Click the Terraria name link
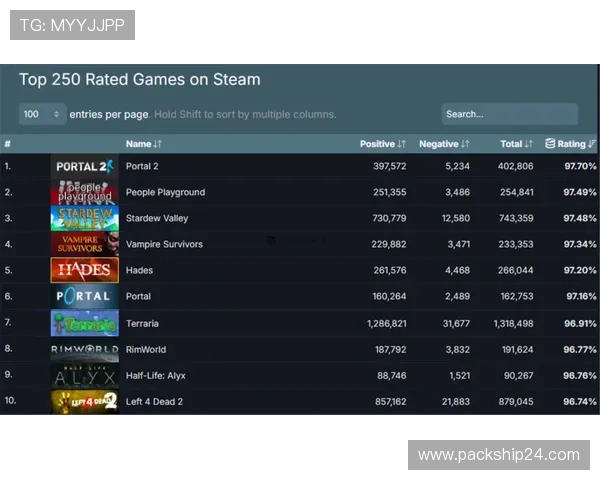This screenshot has height=480, width=600. (x=142, y=323)
